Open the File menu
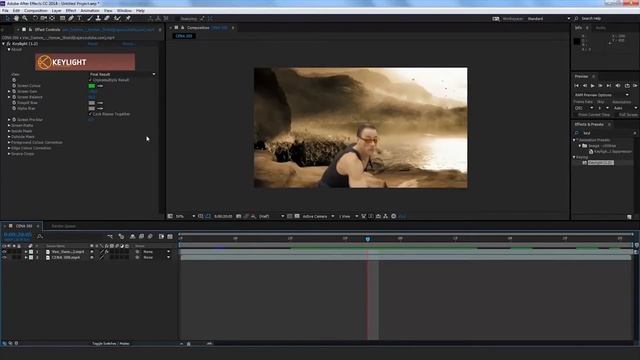The height and width of the screenshot is (360, 640). click(5, 11)
